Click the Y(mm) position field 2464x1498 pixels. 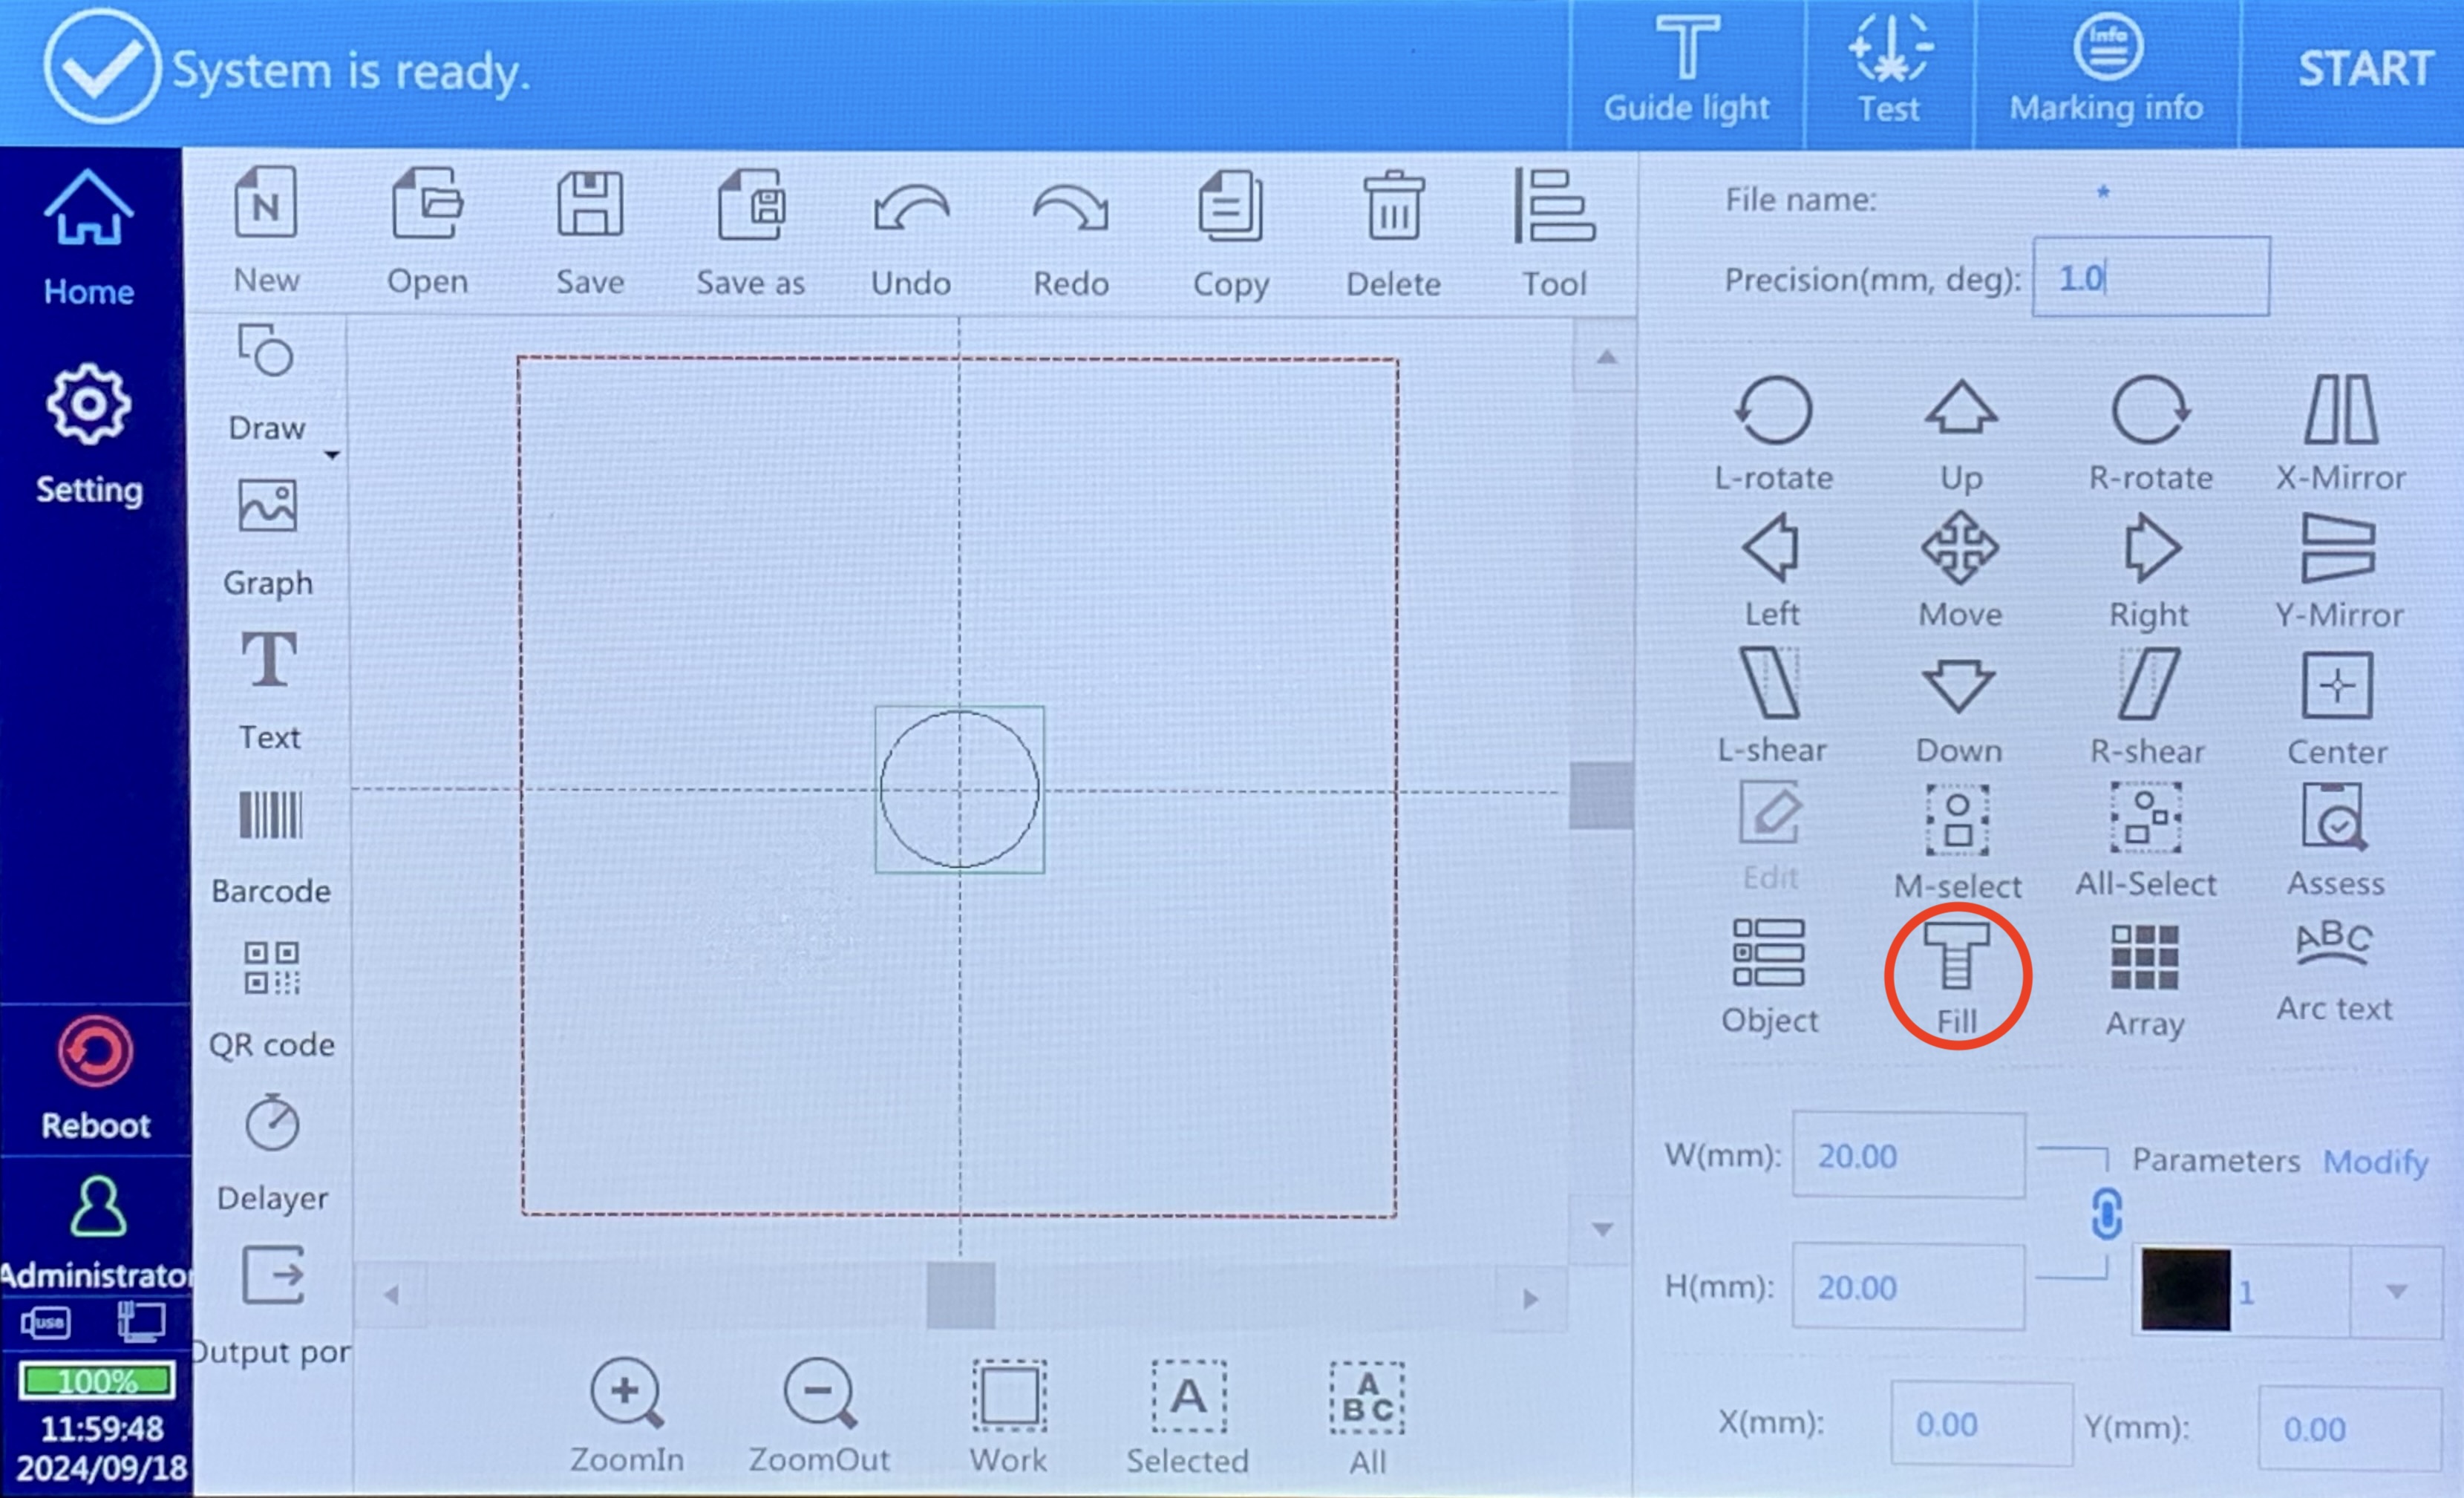tap(2349, 1428)
